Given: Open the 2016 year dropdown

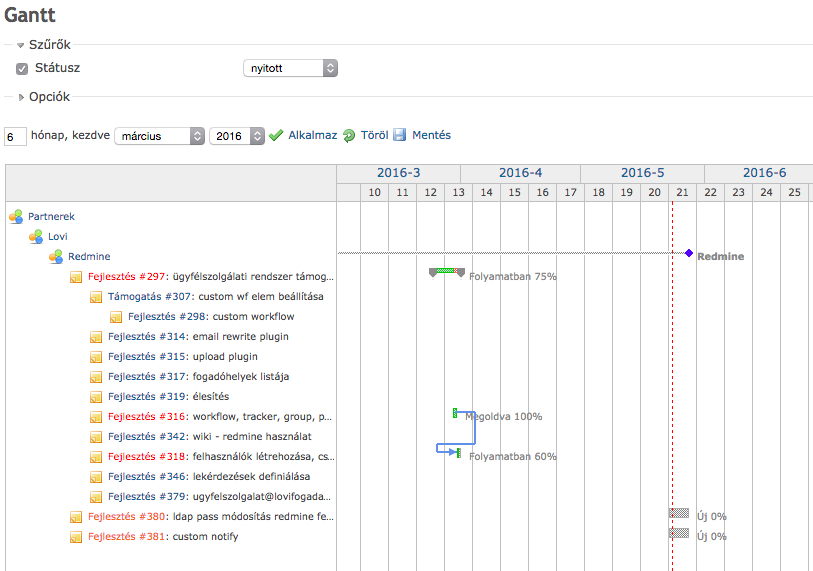Looking at the screenshot, I should pos(237,136).
